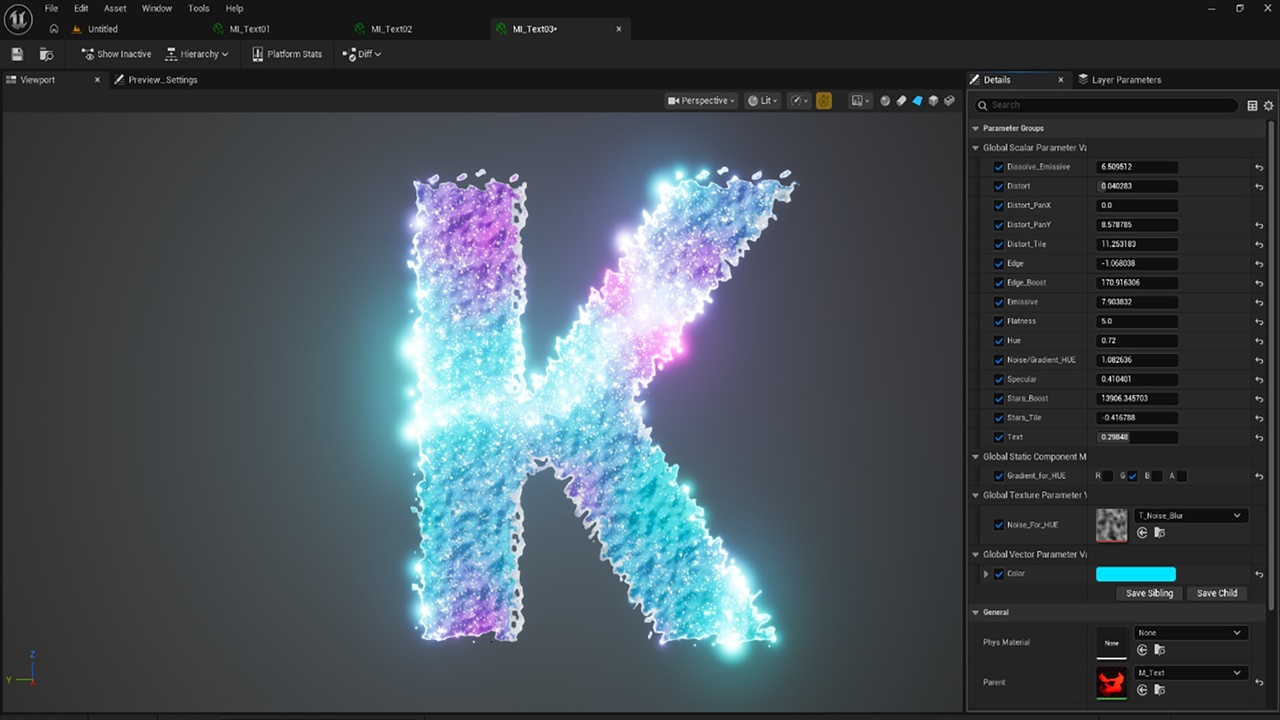Select the cube preview mesh icon
The width and height of the screenshot is (1280, 720).
[933, 101]
